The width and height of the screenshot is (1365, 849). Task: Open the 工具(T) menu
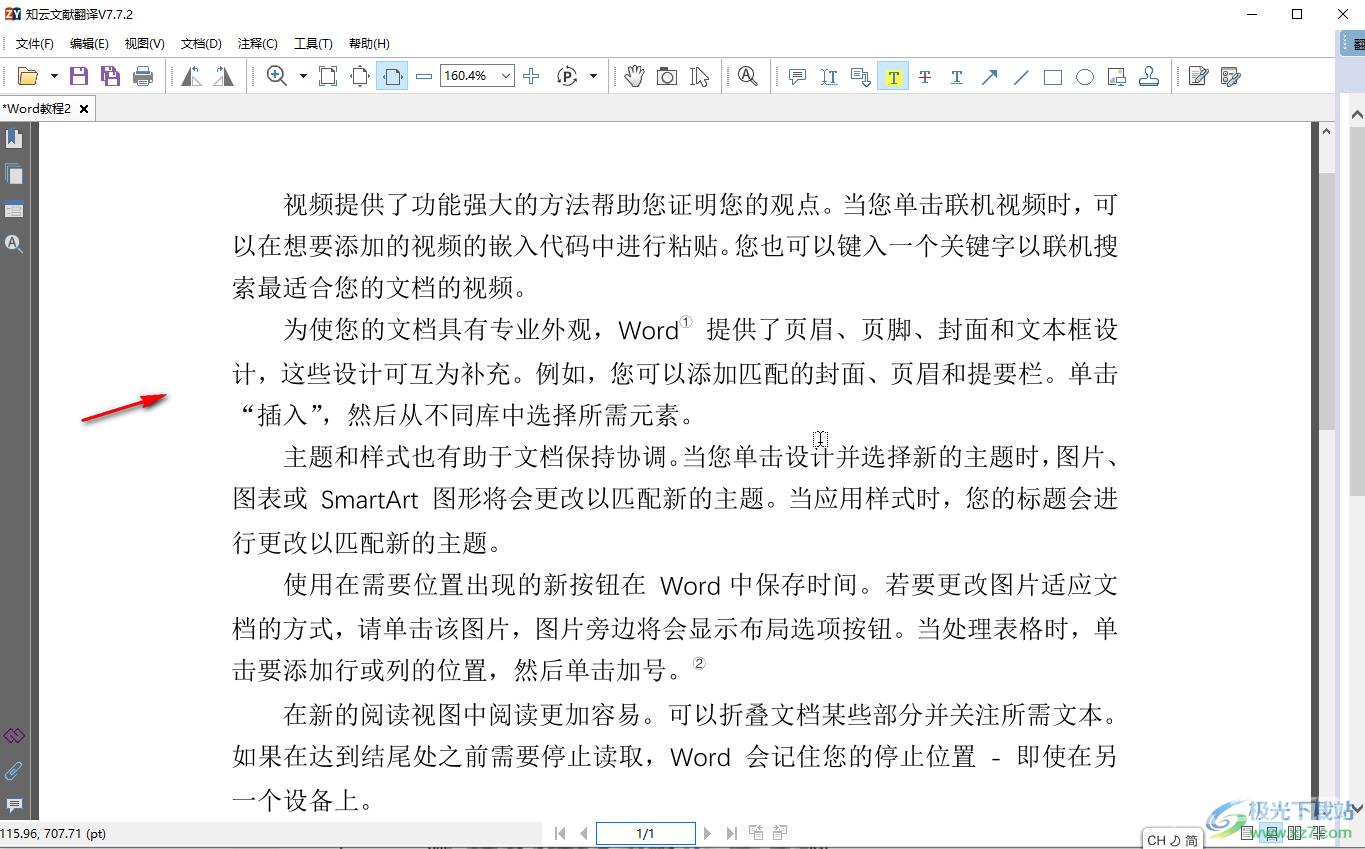click(313, 43)
